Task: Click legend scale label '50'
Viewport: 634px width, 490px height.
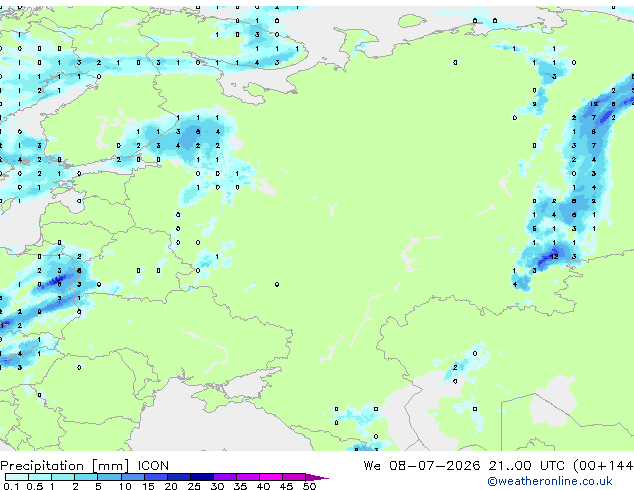Action: coord(310,486)
